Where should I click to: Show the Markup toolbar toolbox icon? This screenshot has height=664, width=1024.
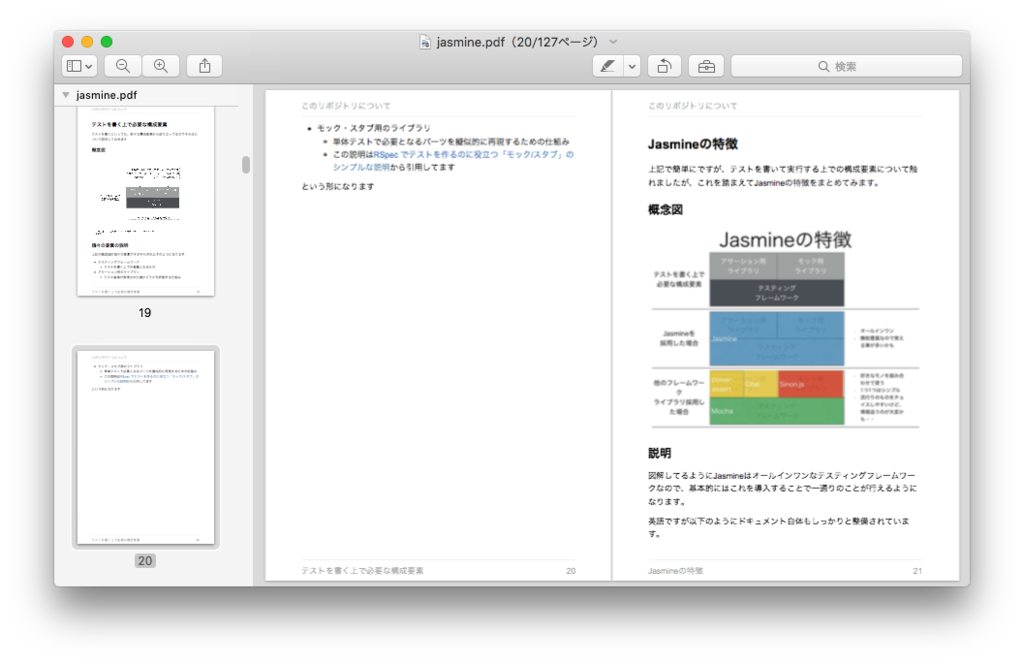point(706,66)
